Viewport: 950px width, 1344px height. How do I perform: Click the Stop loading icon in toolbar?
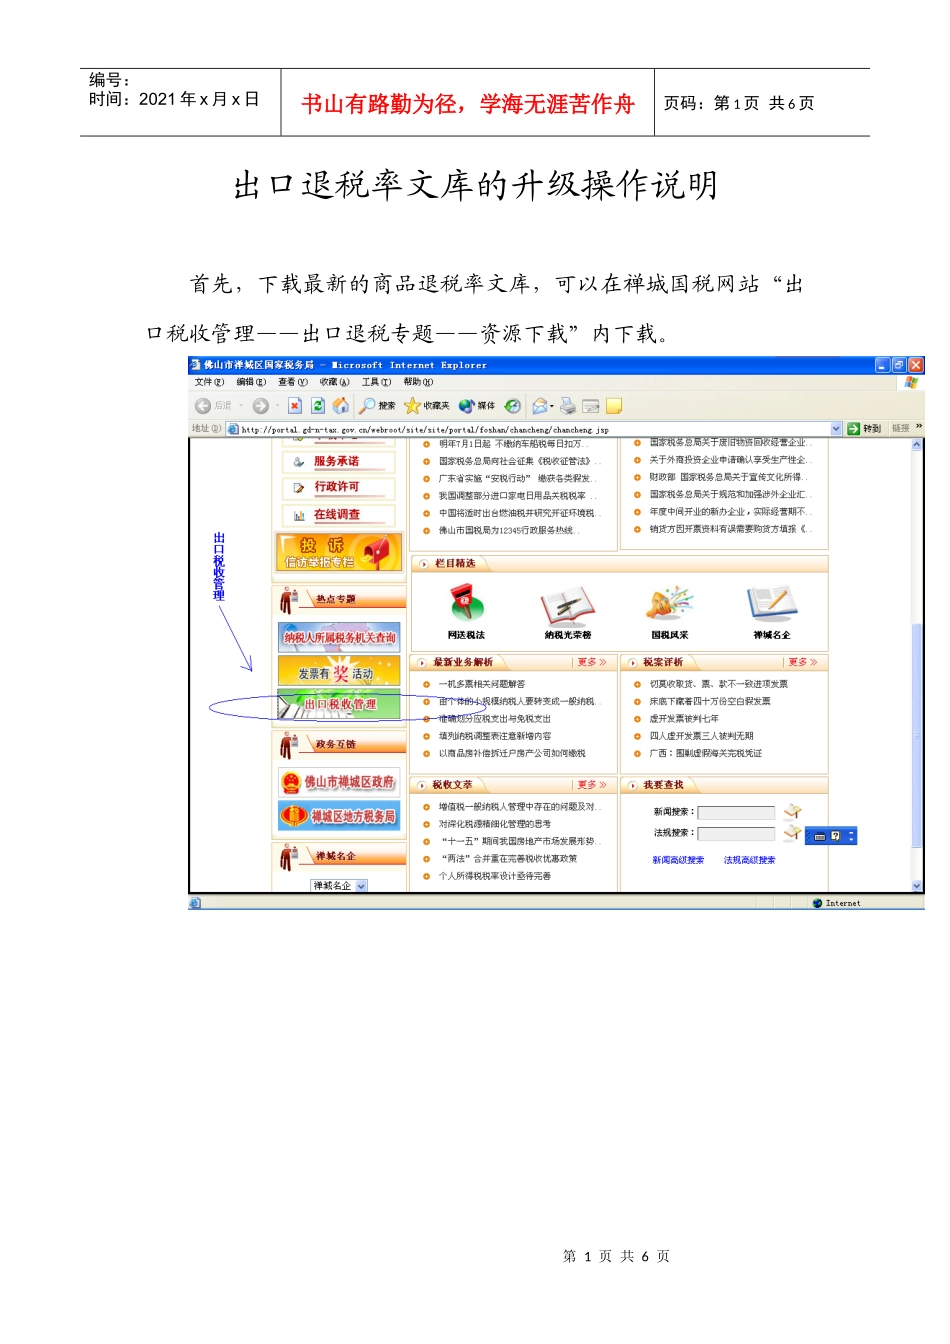coord(295,406)
